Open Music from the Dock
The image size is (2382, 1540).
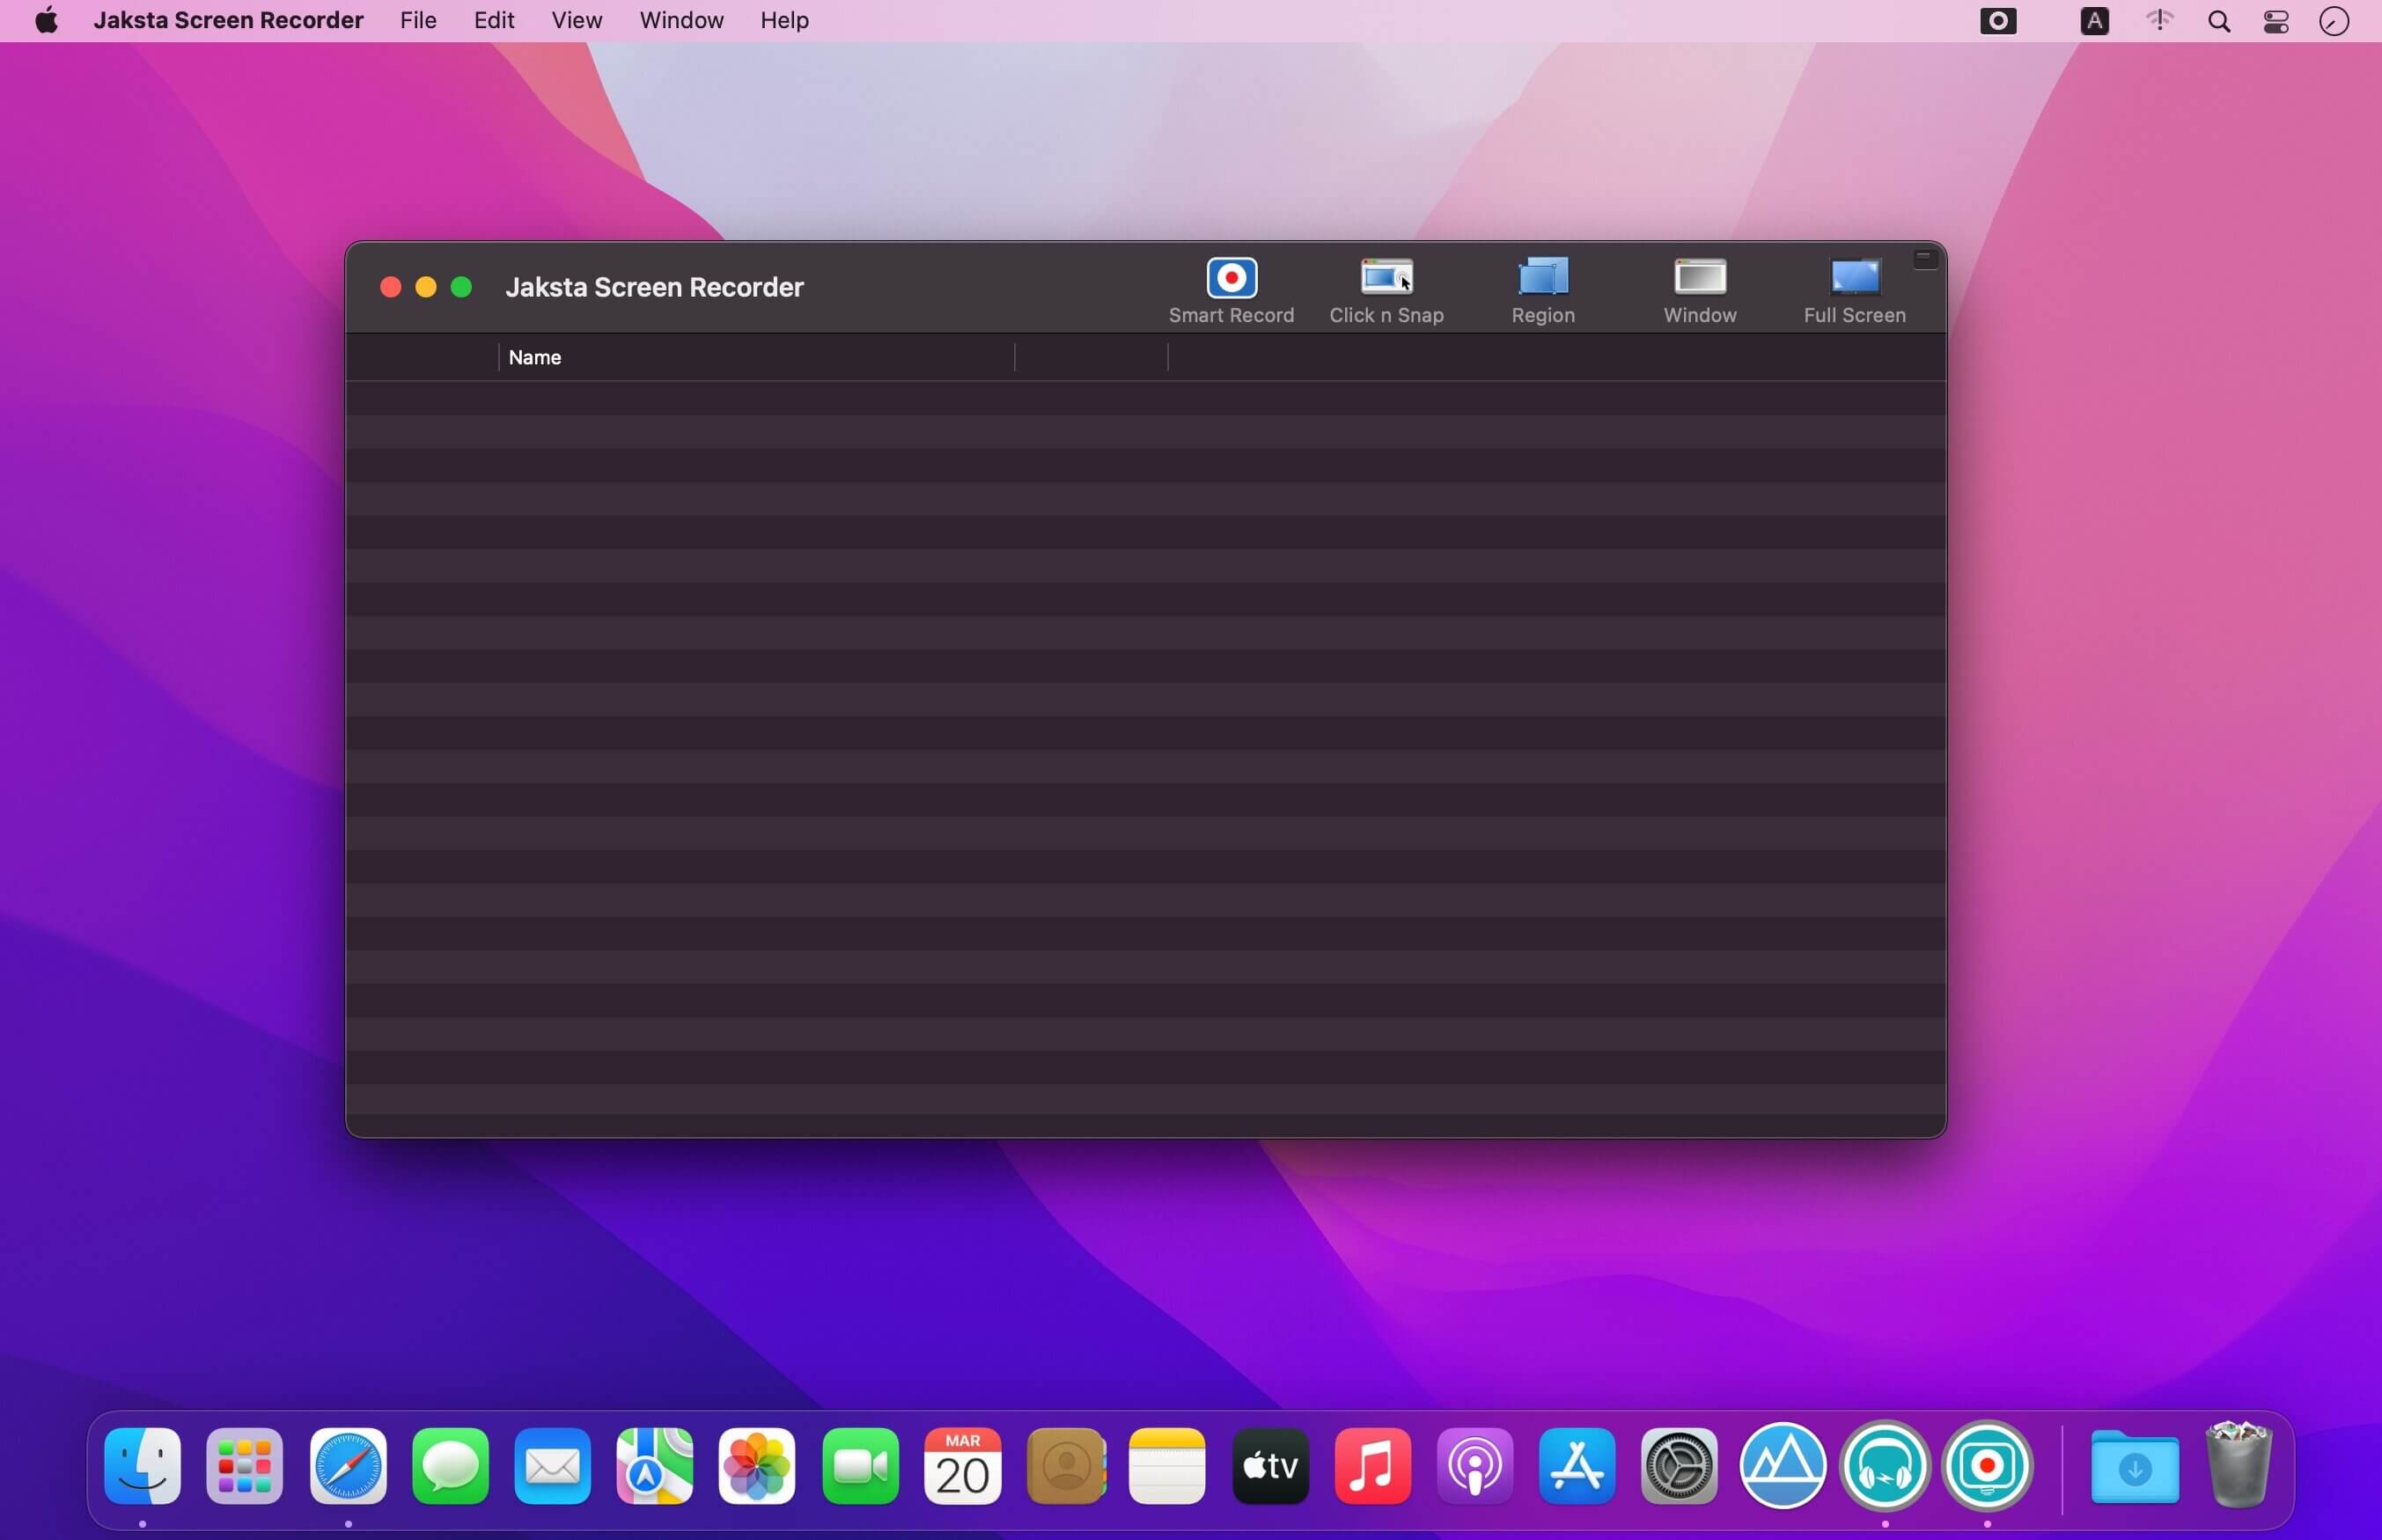pos(1372,1465)
